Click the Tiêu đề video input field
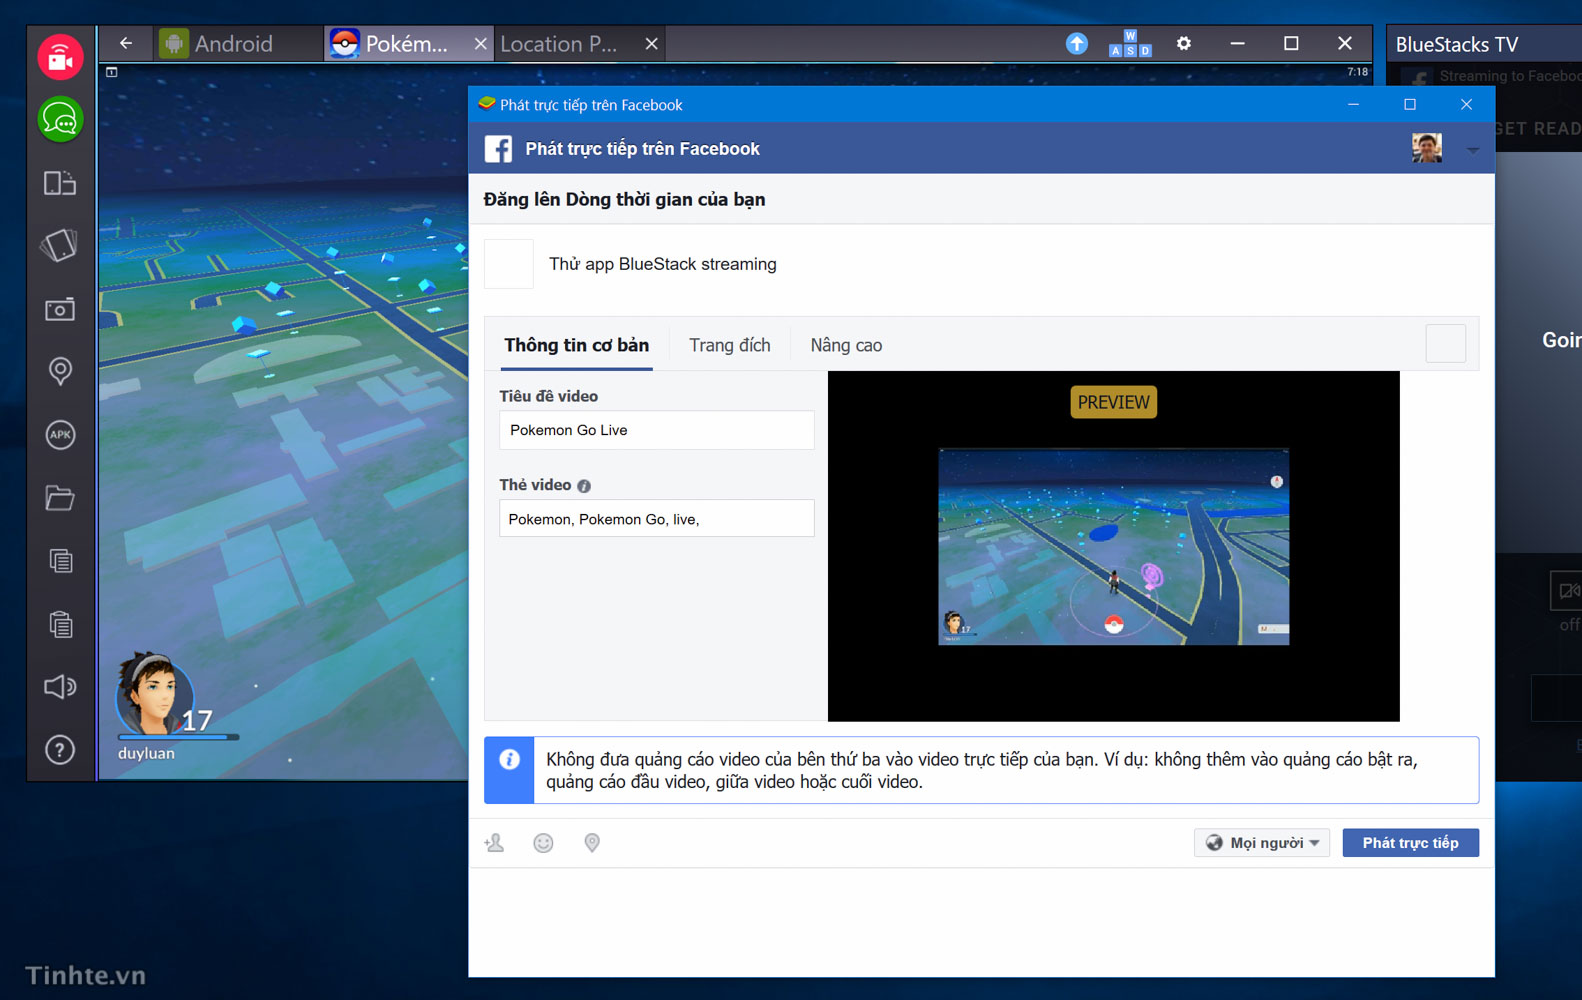Viewport: 1582px width, 1000px height. (657, 430)
